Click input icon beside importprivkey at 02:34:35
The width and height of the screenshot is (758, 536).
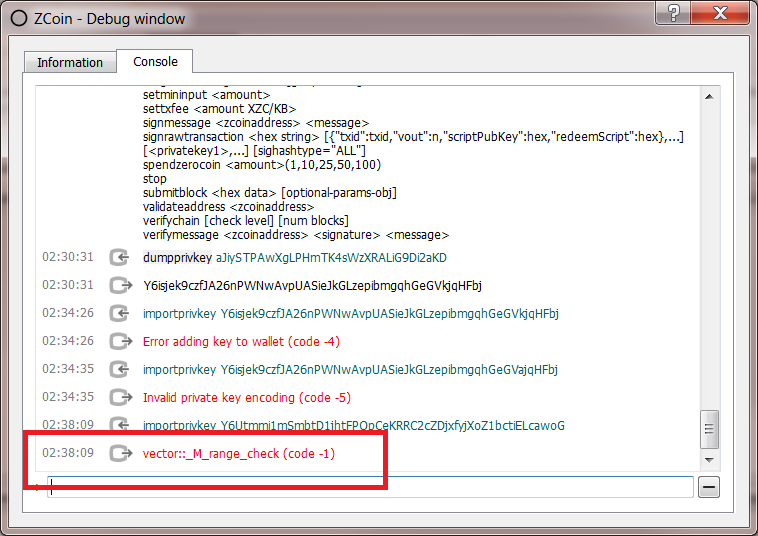point(119,369)
